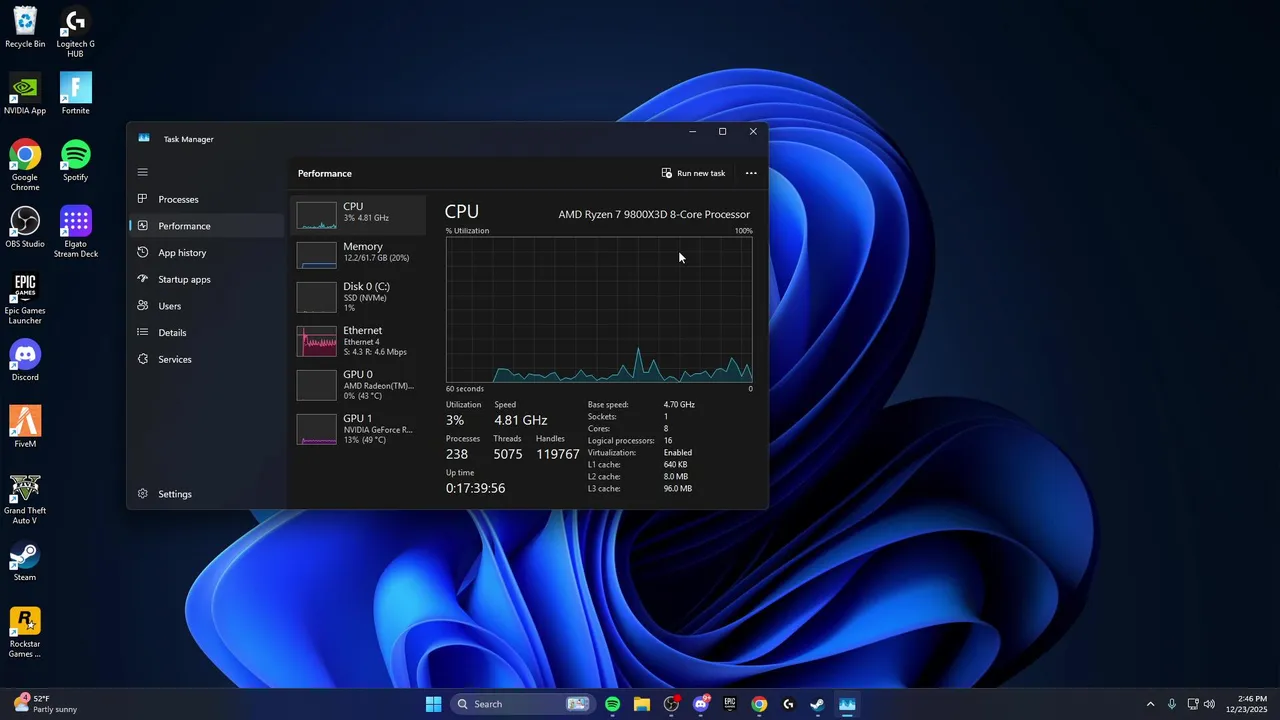Open Epic Games Launcher desktop icon
This screenshot has height=720, width=1280.
(x=25, y=298)
